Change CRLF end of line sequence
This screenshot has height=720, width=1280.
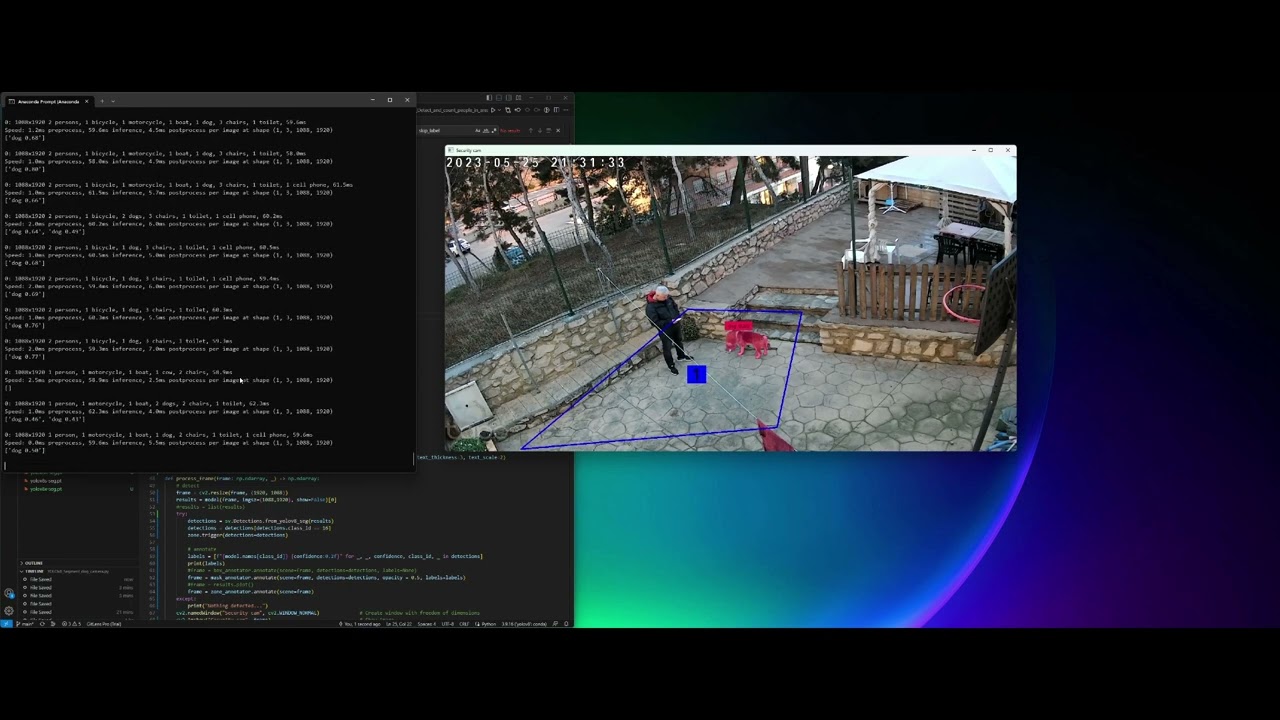tap(464, 624)
